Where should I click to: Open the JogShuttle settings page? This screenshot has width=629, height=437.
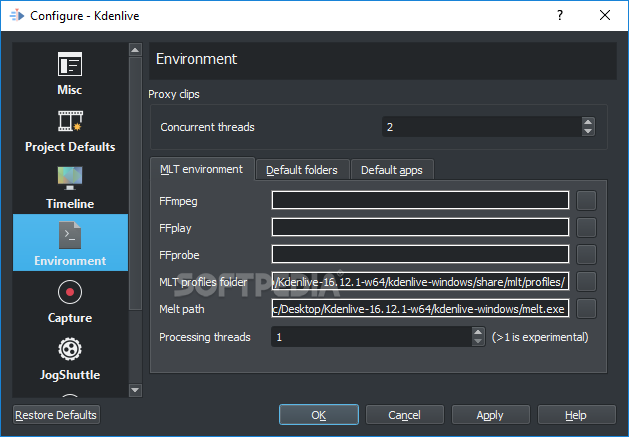pos(70,358)
